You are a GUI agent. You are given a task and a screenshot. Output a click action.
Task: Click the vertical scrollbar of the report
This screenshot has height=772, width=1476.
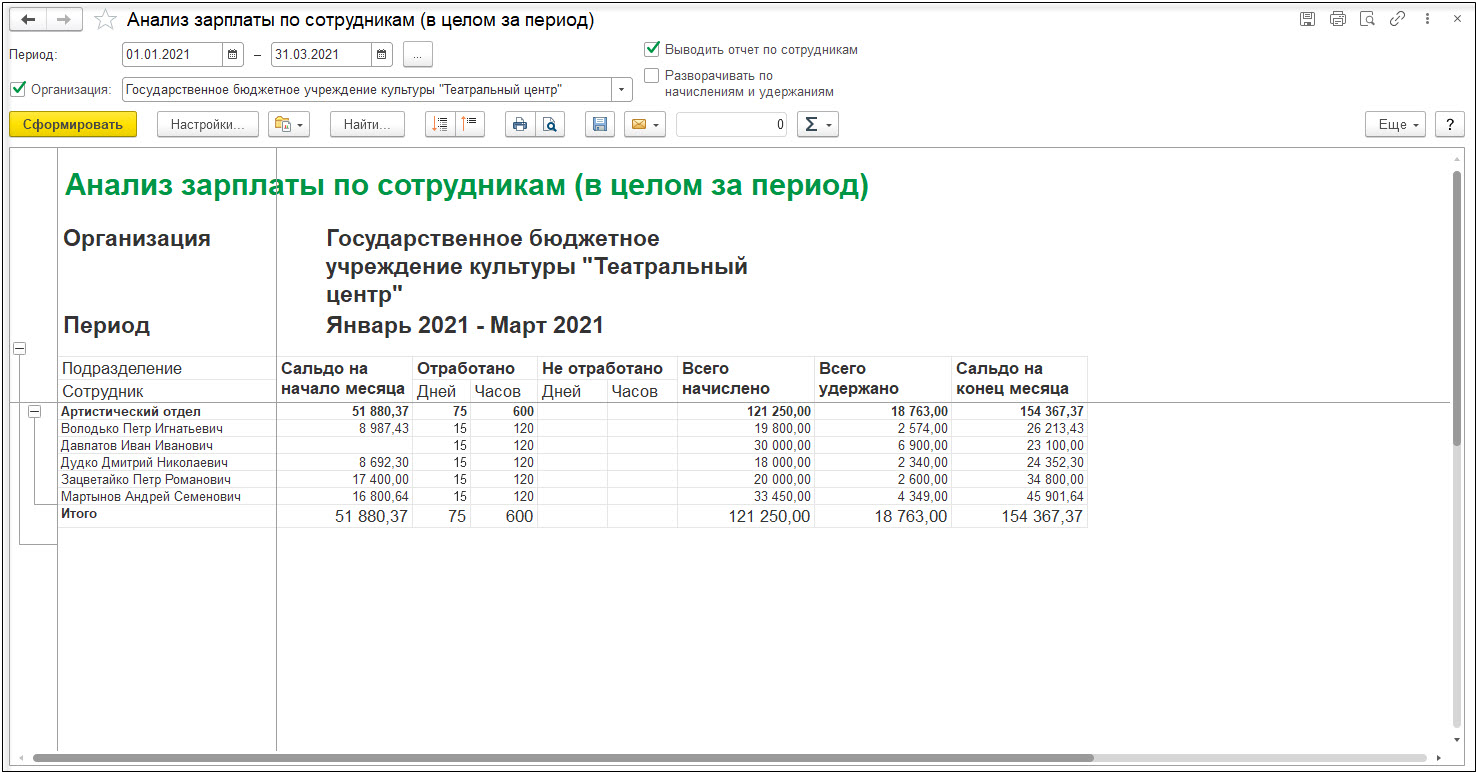tap(1458, 310)
